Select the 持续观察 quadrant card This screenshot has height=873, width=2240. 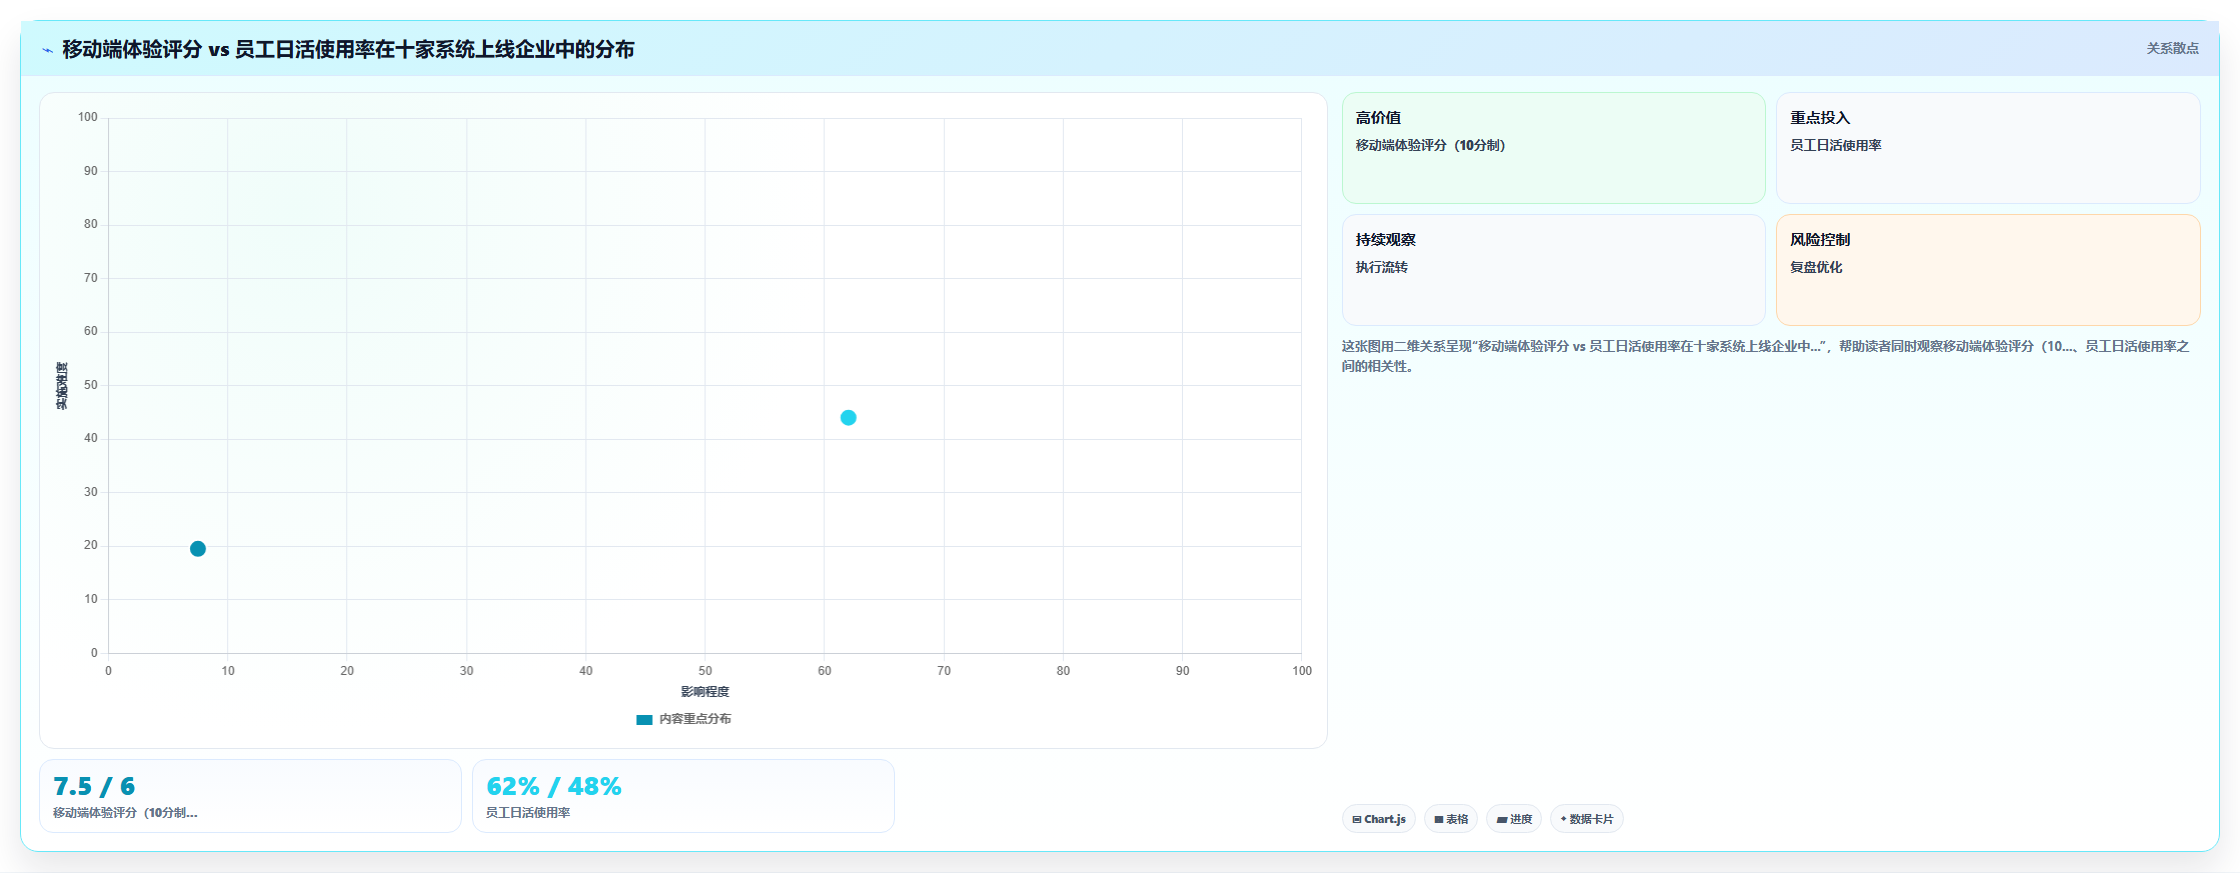coord(1553,270)
